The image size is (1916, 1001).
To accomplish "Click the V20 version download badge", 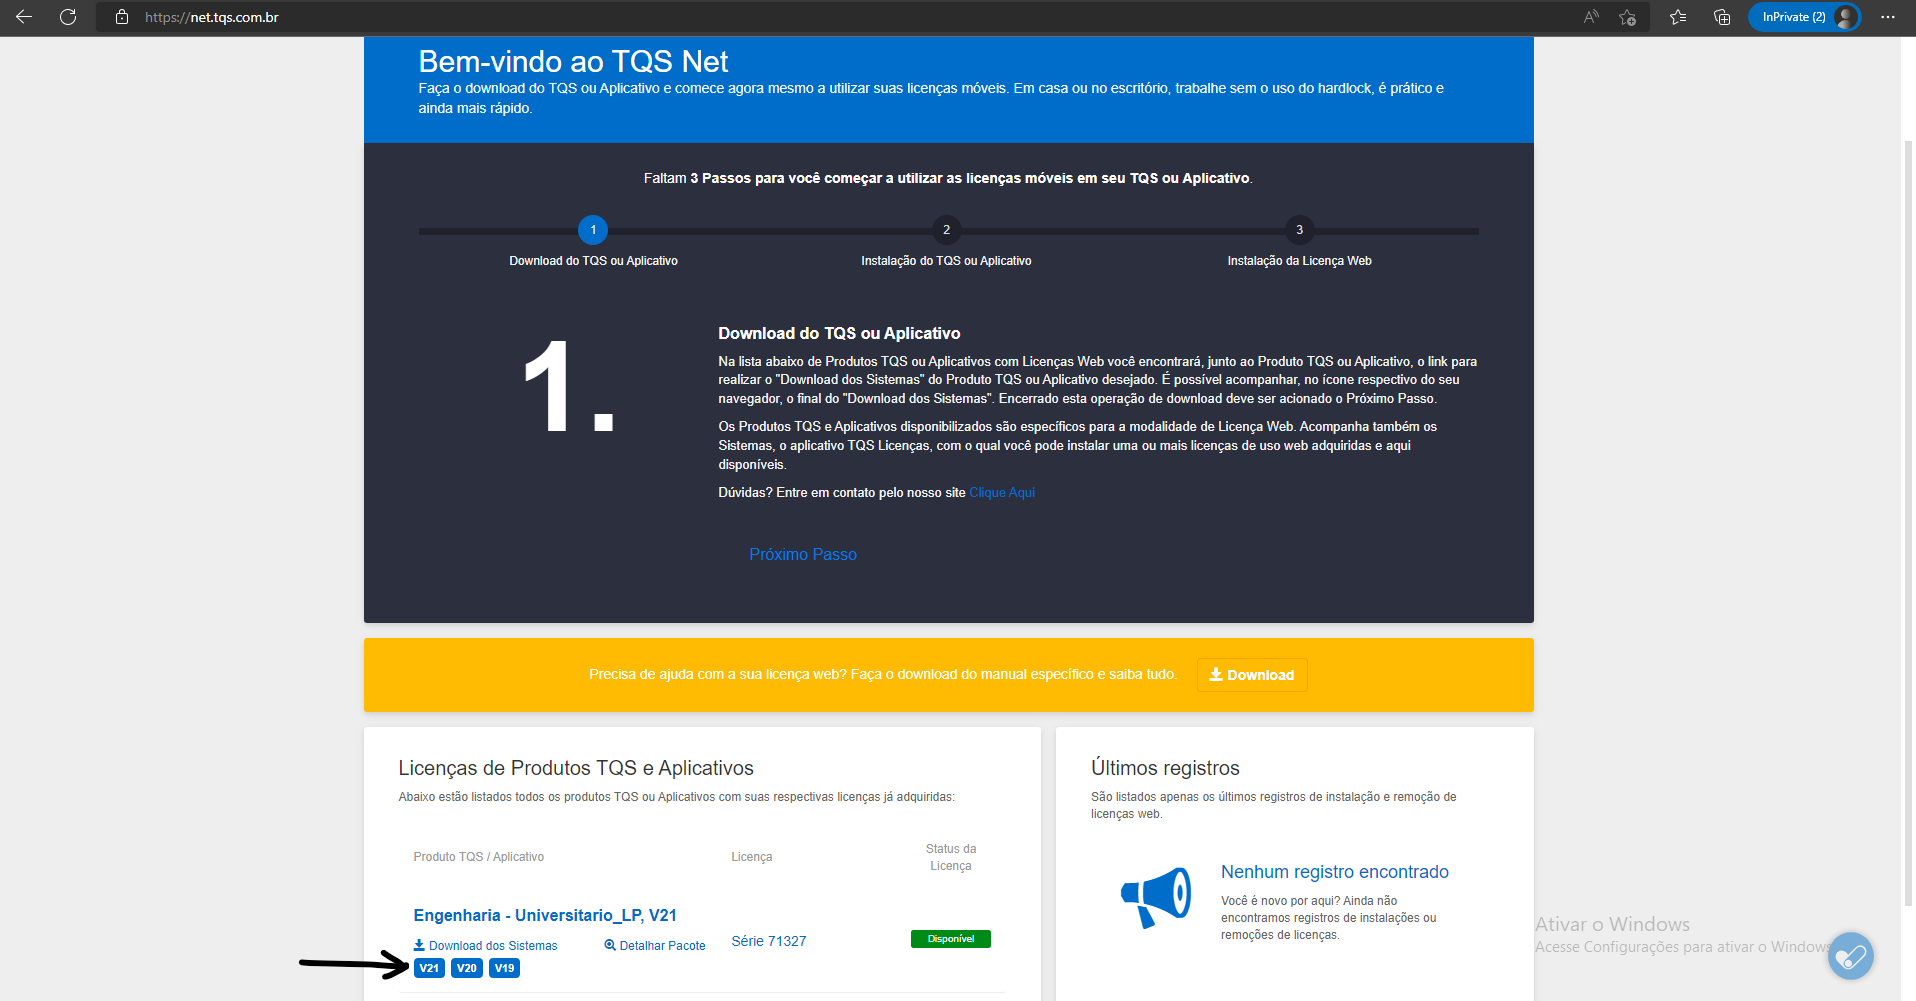I will coord(467,968).
